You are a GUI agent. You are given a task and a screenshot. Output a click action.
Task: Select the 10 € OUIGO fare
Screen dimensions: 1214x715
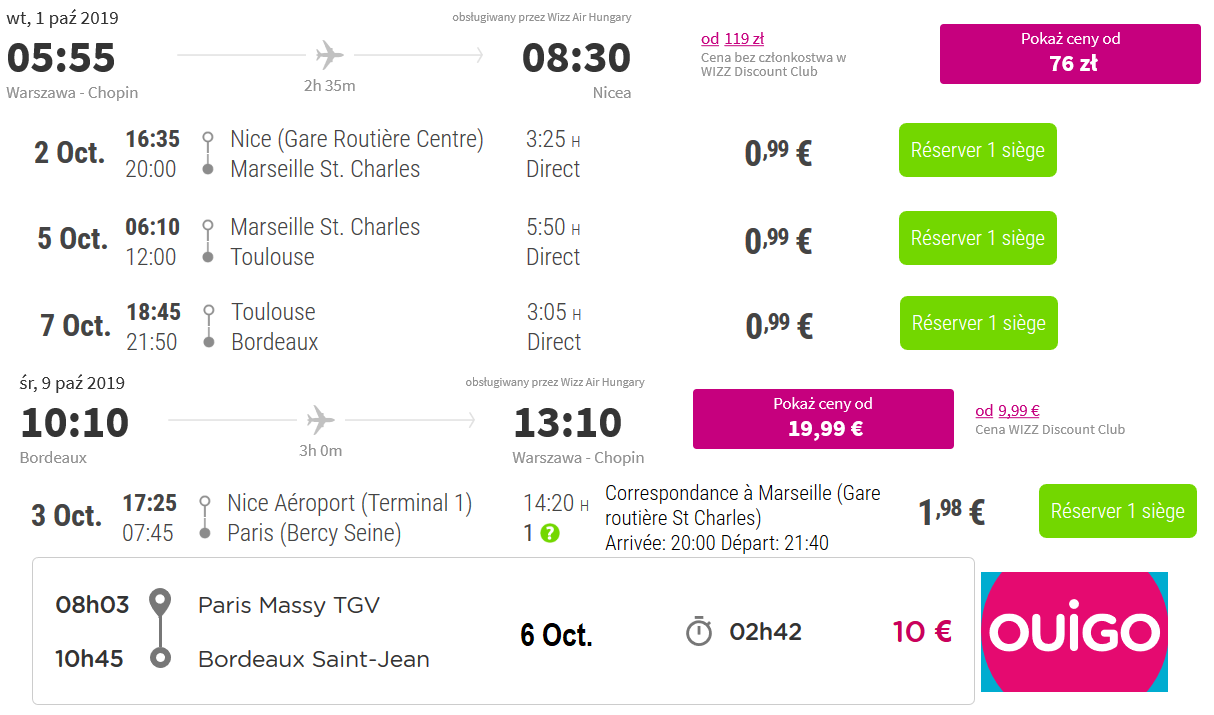pyautogui.click(x=922, y=632)
